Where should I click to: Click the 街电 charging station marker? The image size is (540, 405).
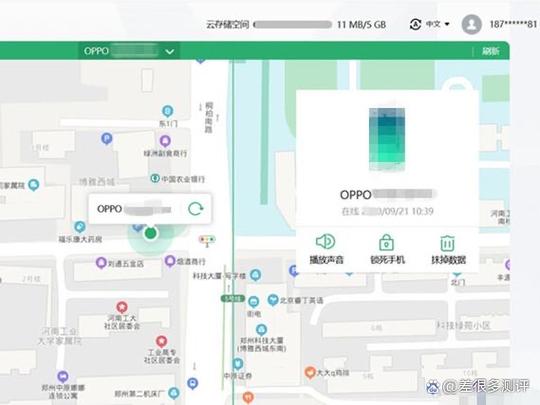[x=253, y=302]
